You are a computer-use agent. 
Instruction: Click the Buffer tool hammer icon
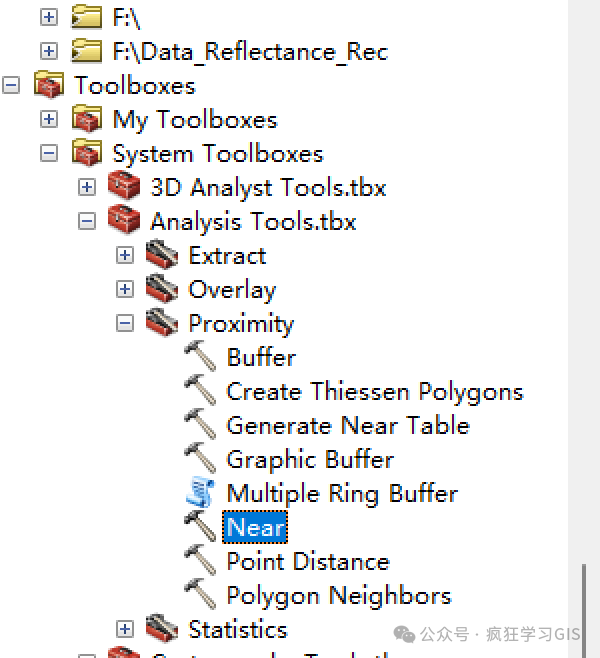(x=201, y=356)
